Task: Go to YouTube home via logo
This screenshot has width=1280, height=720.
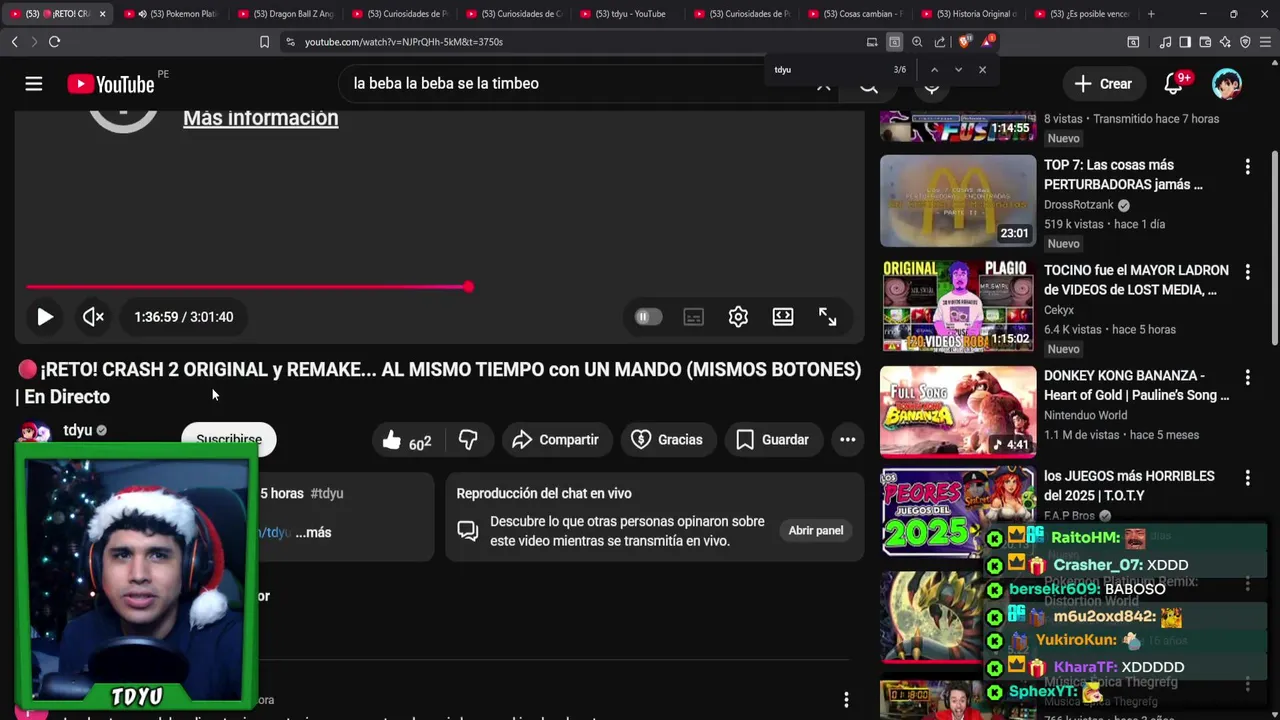Action: click(110, 84)
